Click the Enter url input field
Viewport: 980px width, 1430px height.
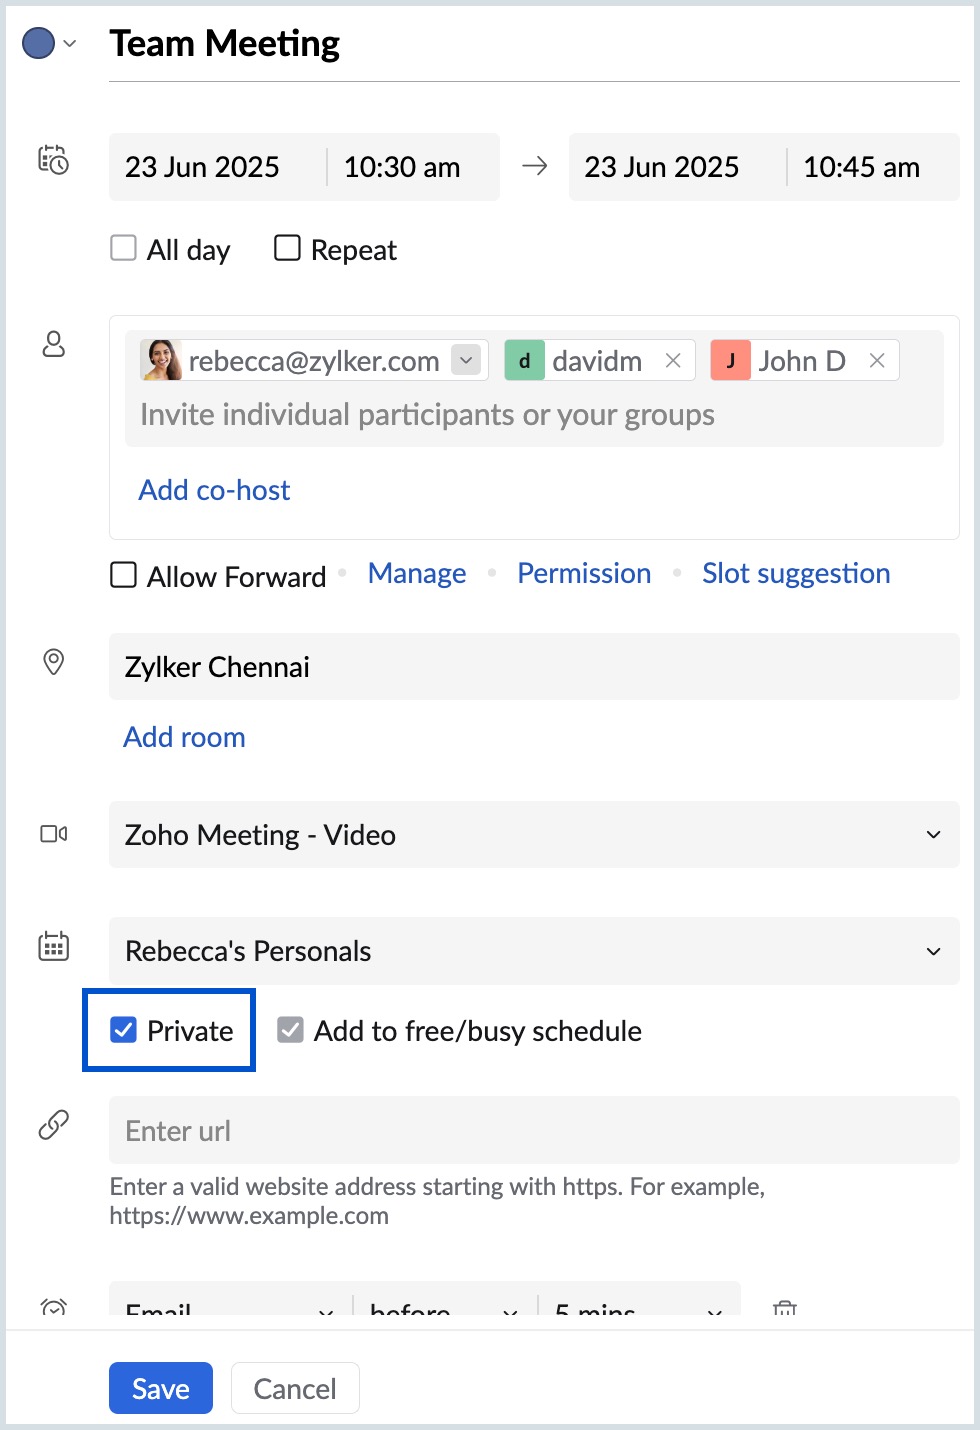[534, 1131]
